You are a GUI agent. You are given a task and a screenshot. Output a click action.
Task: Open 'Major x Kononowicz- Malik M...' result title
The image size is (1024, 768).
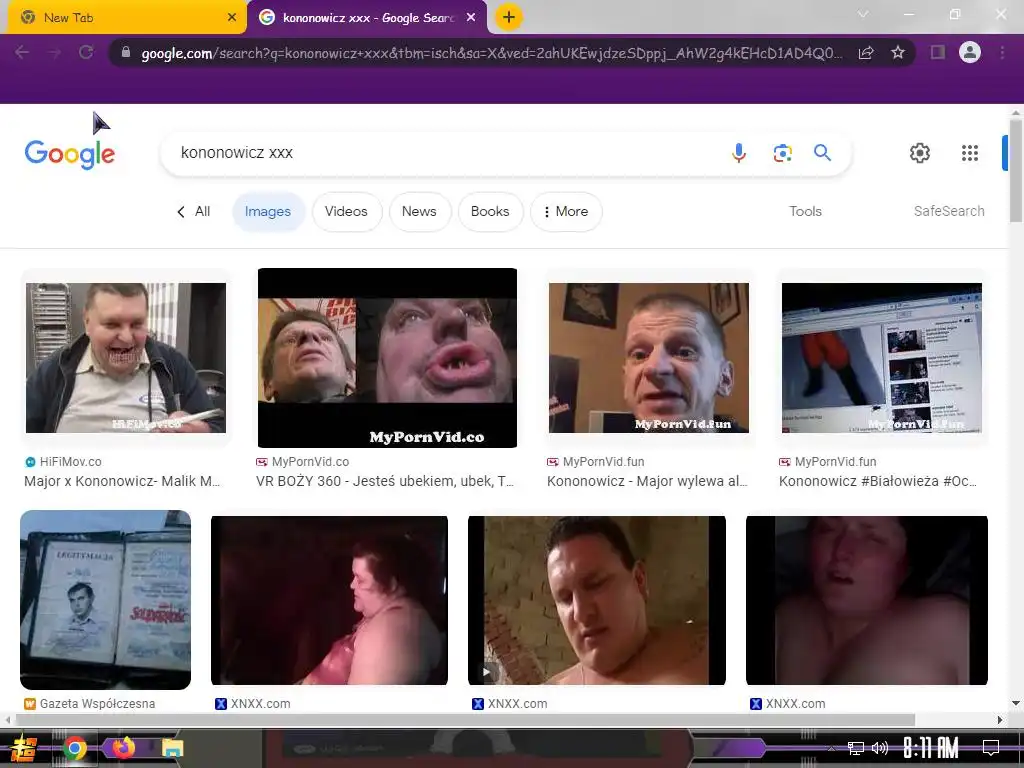pos(122,481)
